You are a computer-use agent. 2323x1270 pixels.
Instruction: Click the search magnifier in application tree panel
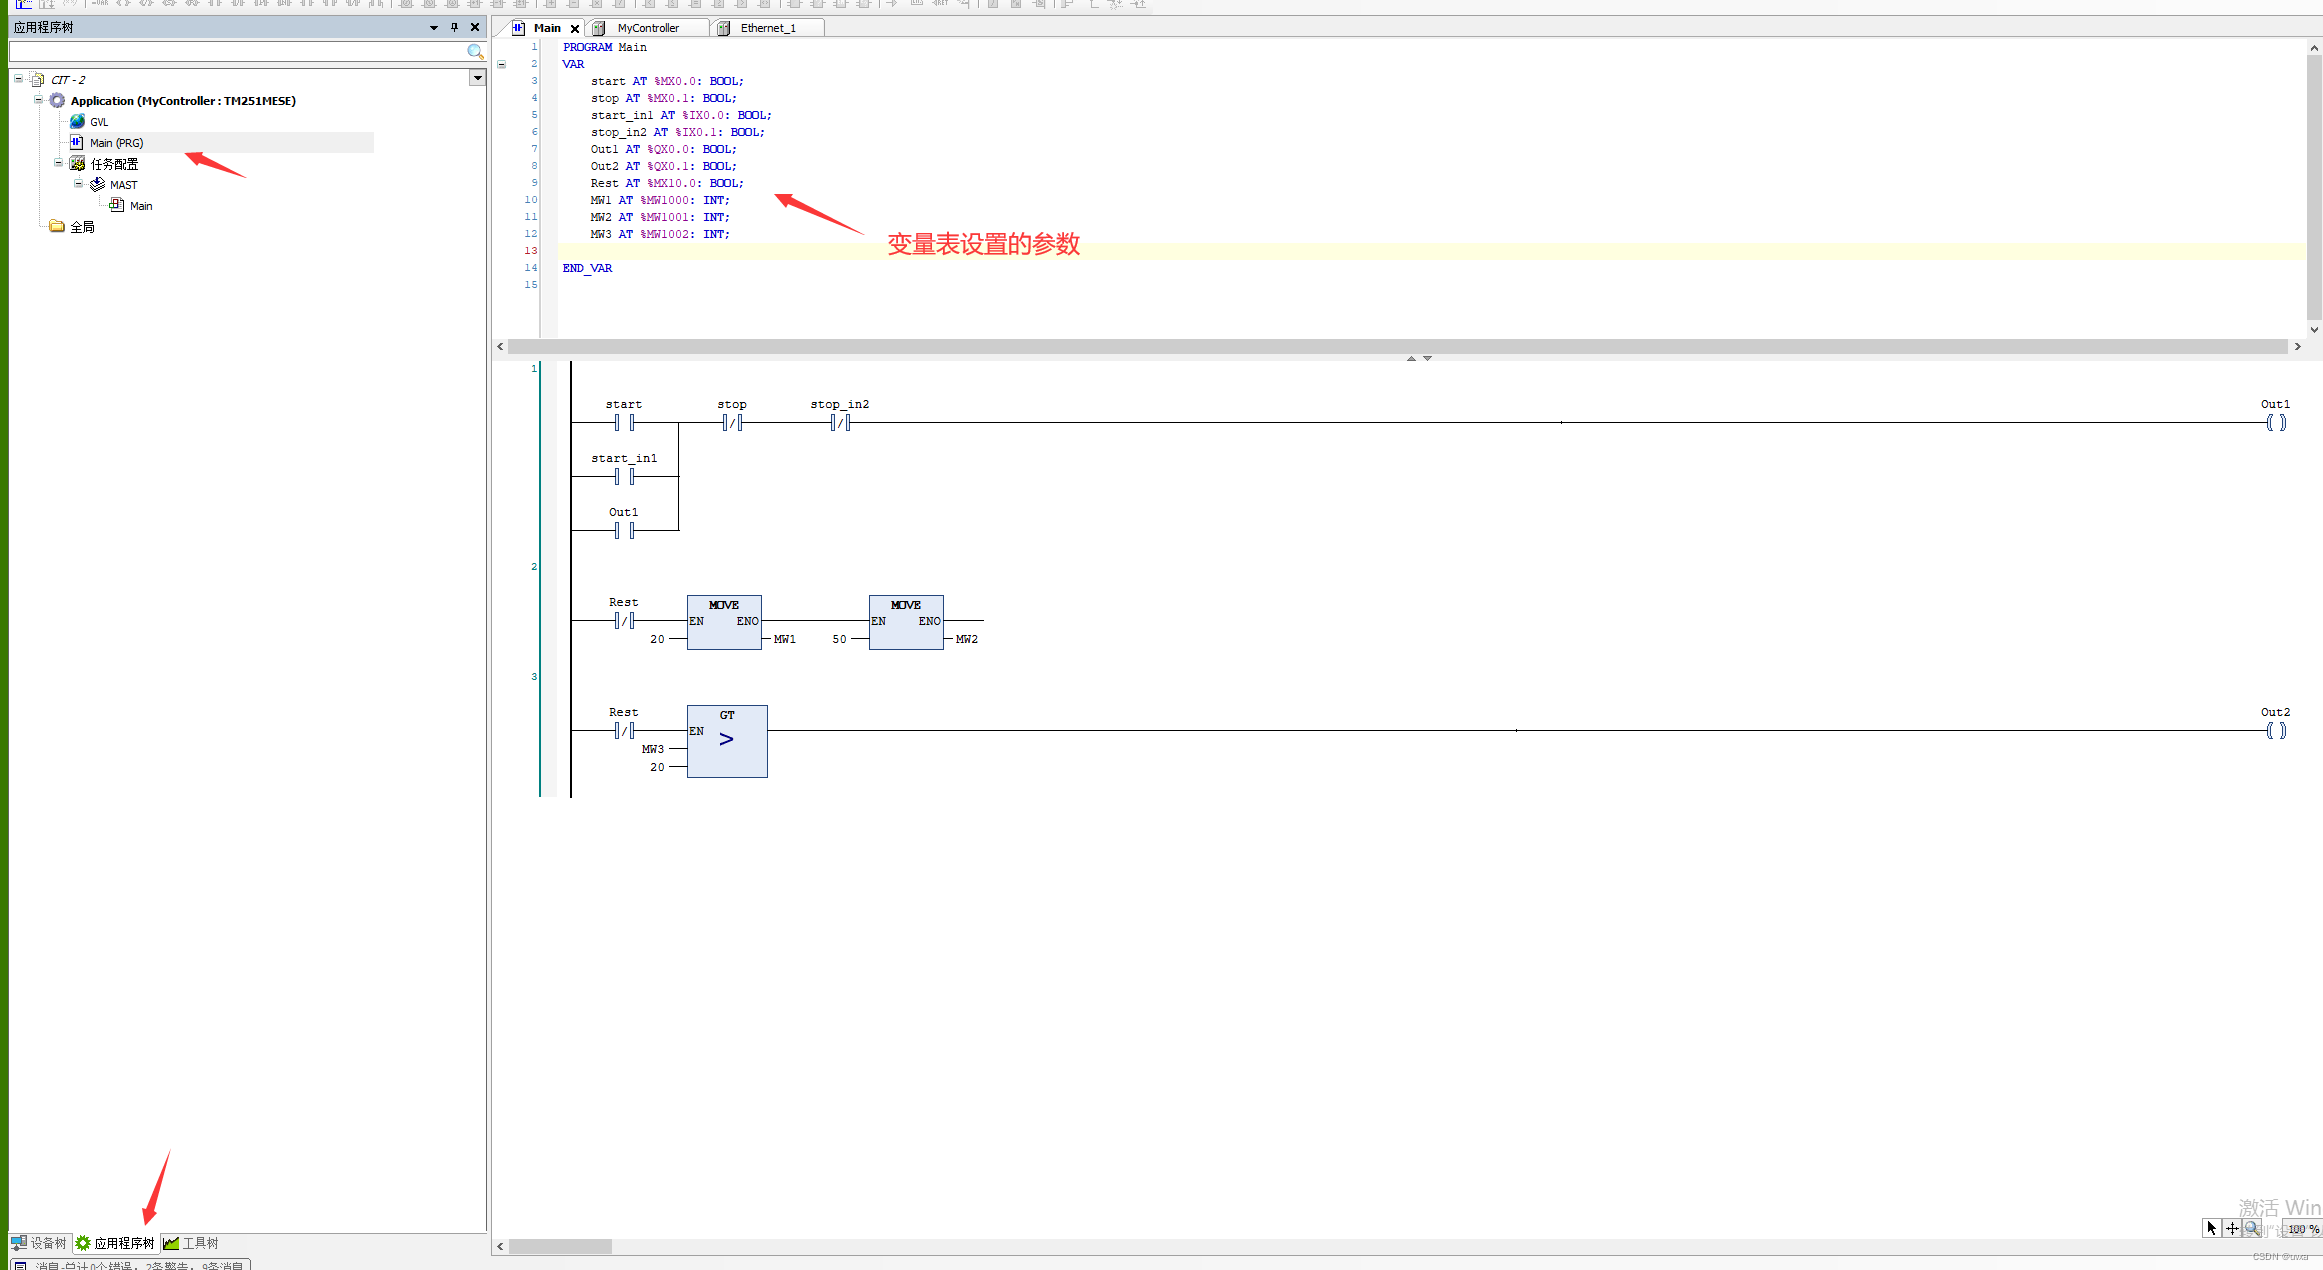pyautogui.click(x=474, y=51)
